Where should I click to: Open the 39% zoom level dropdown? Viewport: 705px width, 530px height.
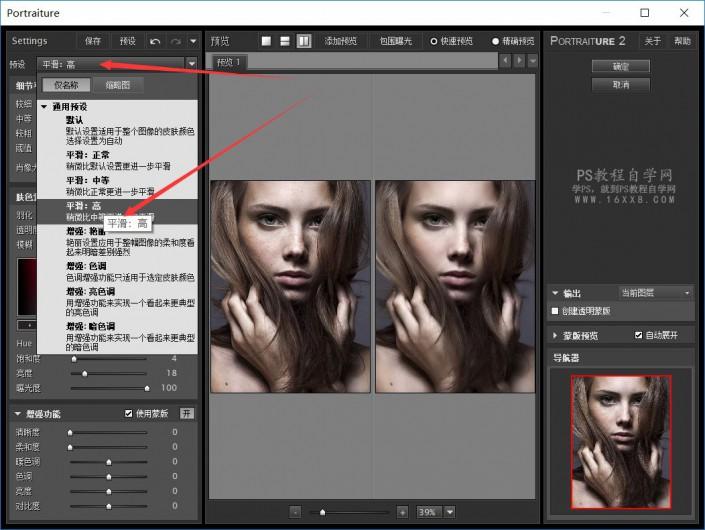(449, 511)
